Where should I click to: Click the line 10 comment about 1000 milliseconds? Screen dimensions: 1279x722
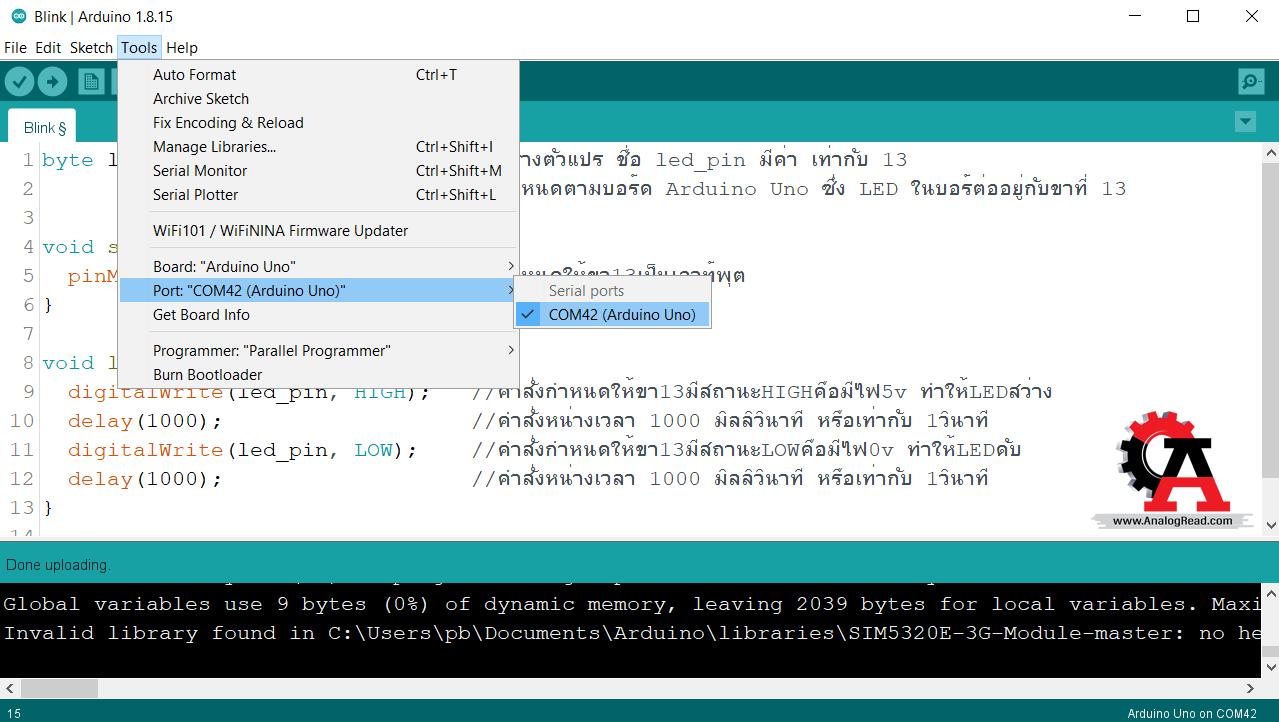730,421
